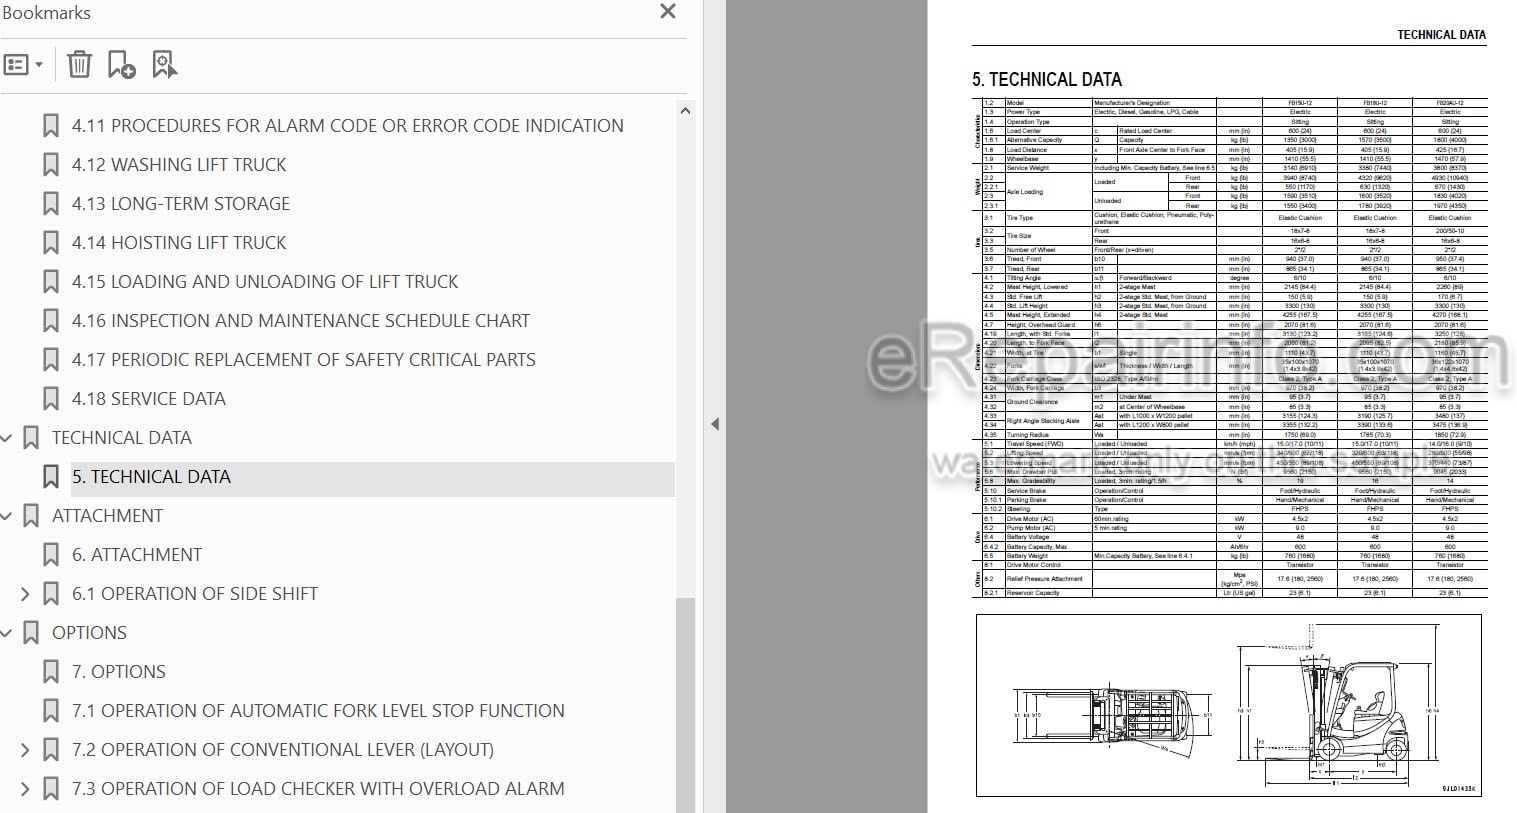Collapse the TECHNICAL DATA bookmark group

(6, 438)
